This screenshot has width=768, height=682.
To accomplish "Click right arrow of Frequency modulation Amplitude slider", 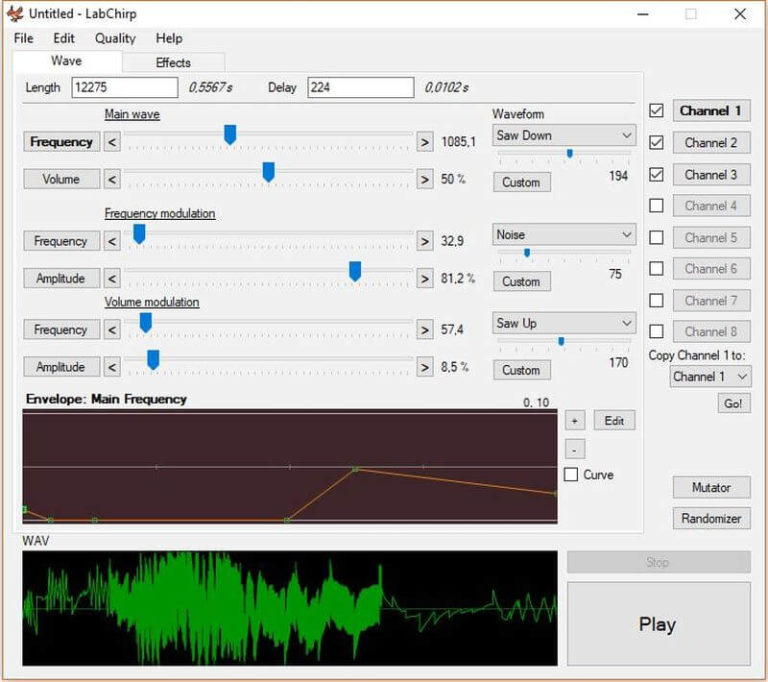I will (424, 279).
